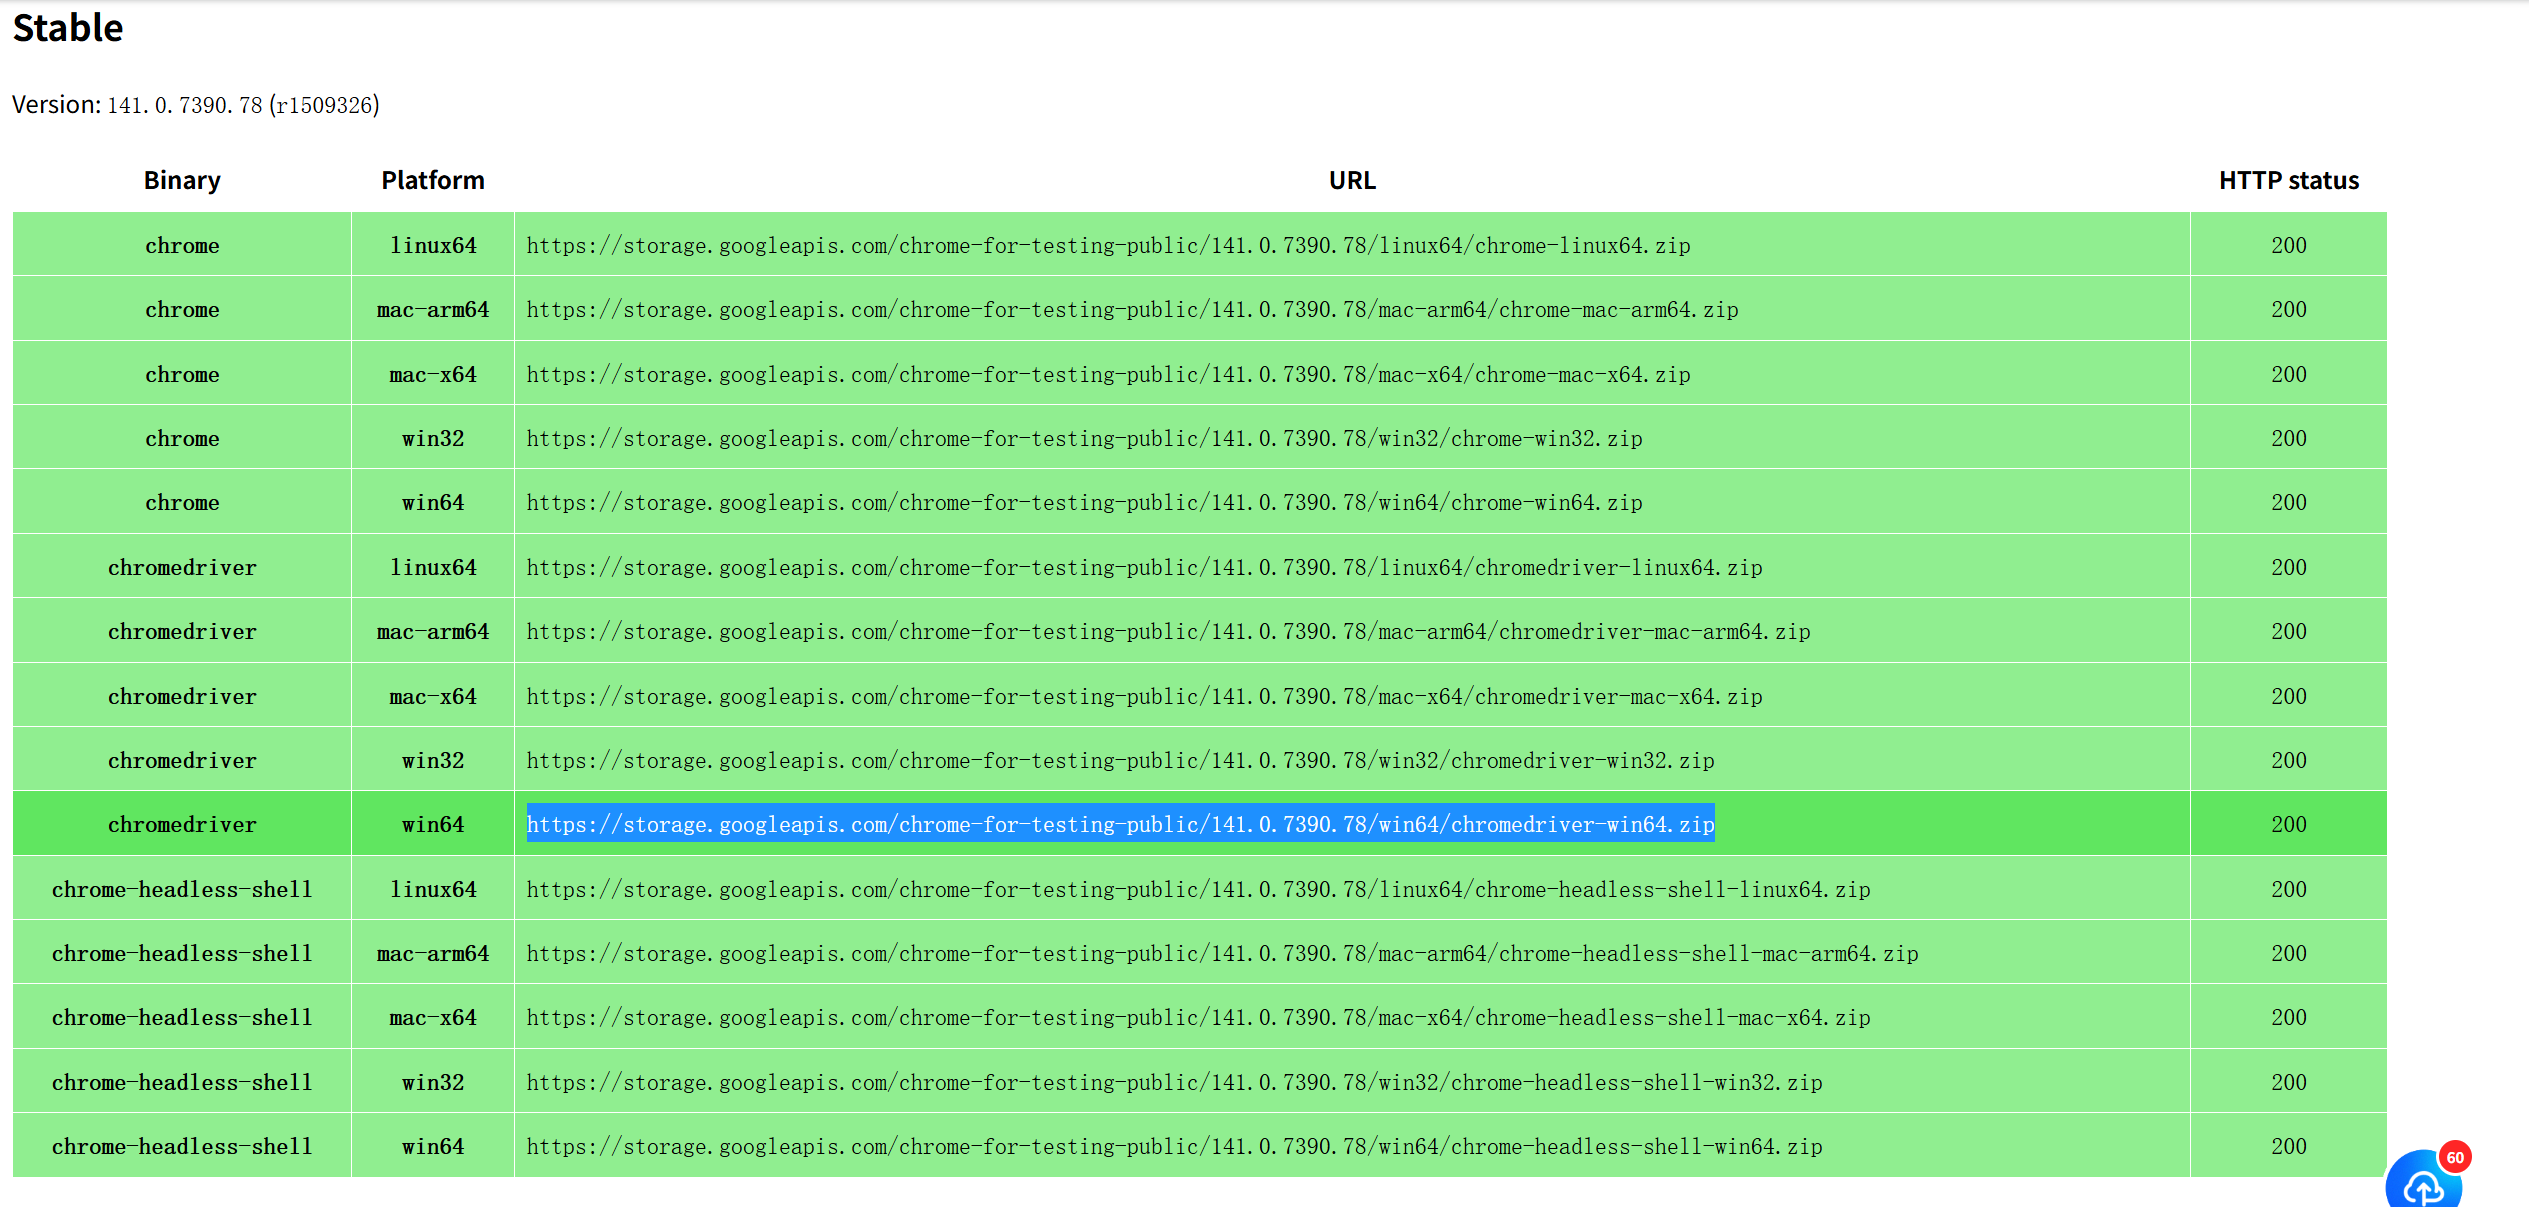The width and height of the screenshot is (2529, 1207).
Task: Click chrome win64 zip URL
Action: pyautogui.click(x=1084, y=503)
